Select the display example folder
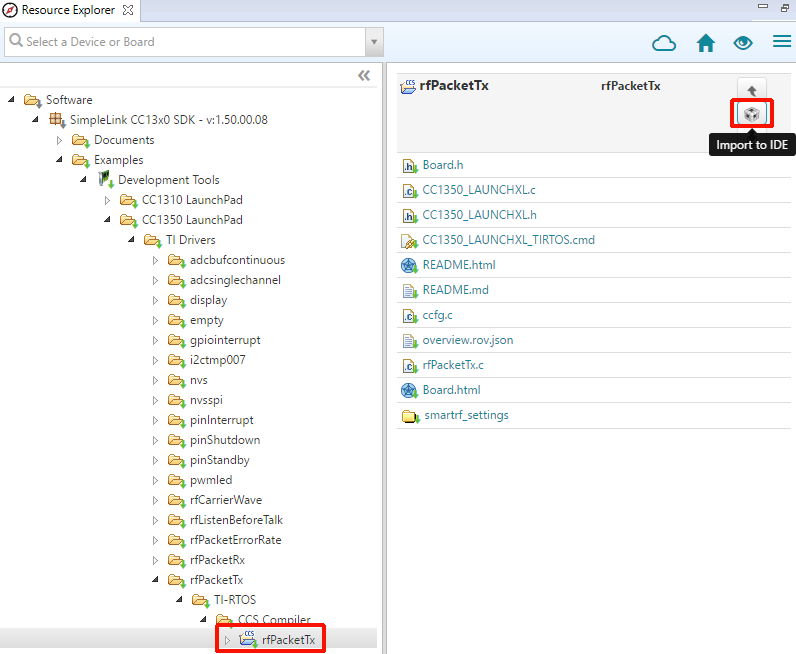 click(x=208, y=300)
